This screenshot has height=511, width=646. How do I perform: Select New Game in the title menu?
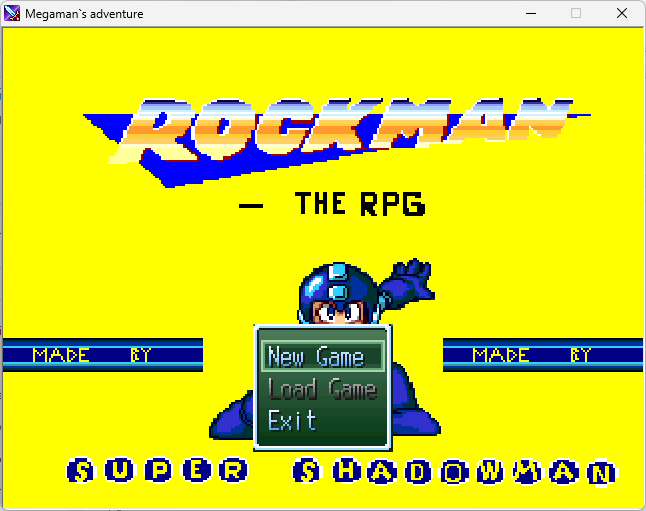pos(323,356)
